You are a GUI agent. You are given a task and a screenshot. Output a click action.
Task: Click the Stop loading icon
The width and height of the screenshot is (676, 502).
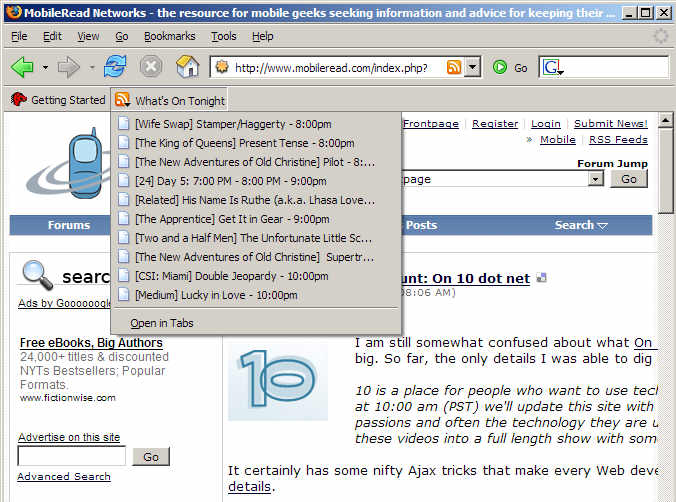(151, 67)
